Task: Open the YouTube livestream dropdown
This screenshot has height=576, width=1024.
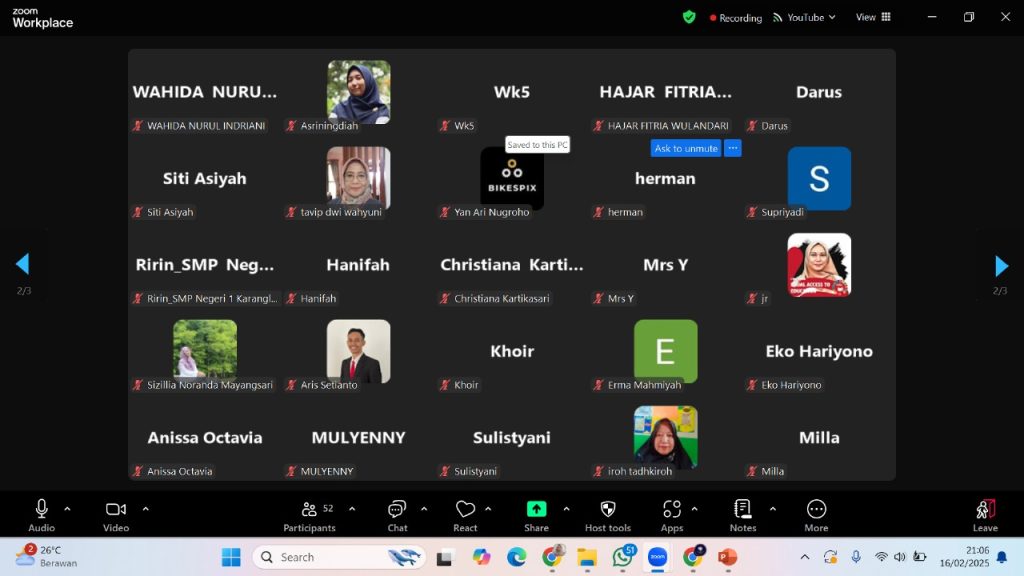Action: [805, 17]
